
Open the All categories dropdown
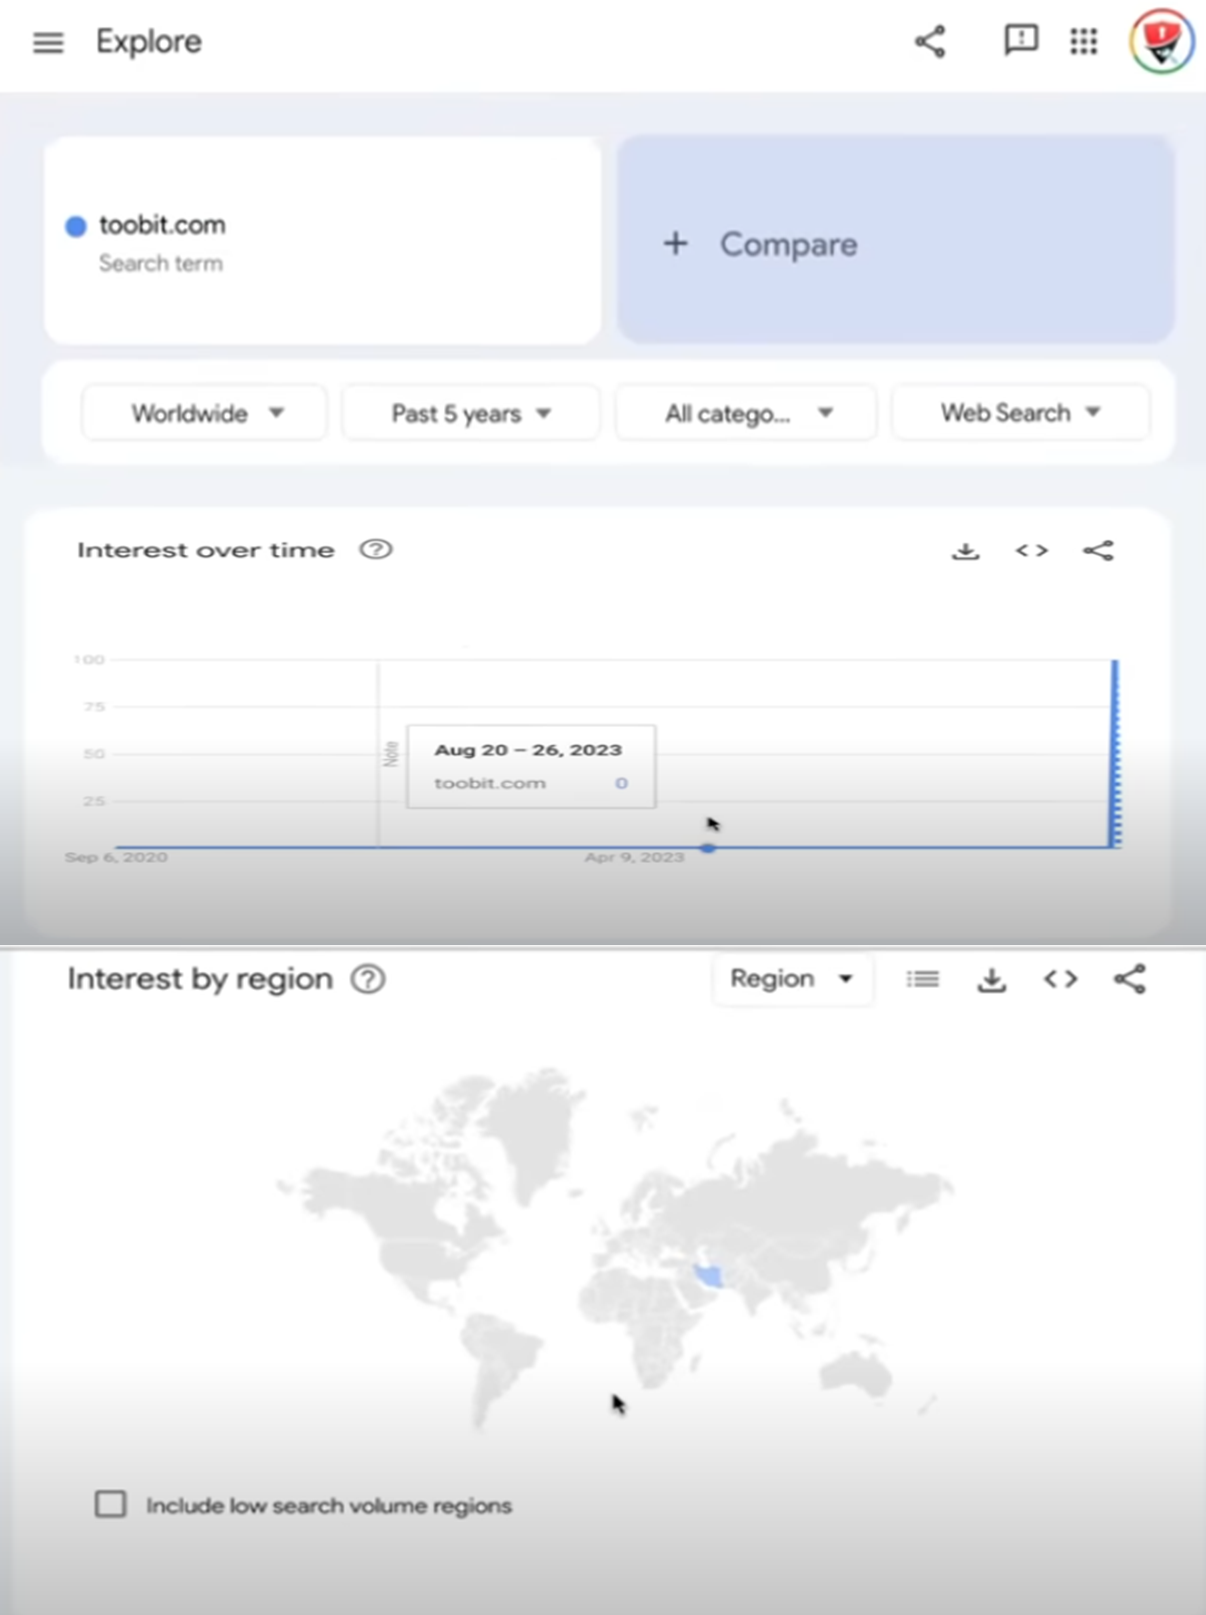click(746, 413)
